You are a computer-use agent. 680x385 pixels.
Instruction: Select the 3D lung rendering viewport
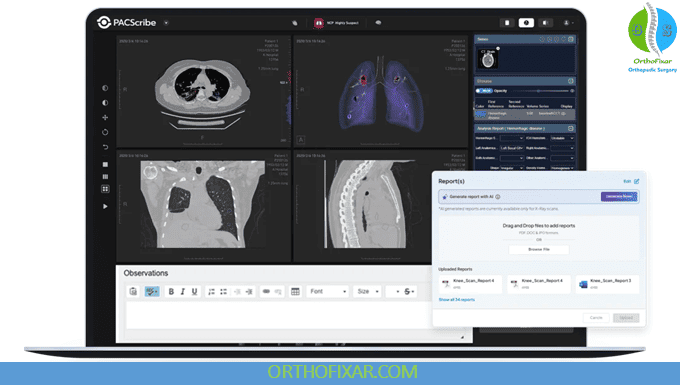[x=381, y=91]
